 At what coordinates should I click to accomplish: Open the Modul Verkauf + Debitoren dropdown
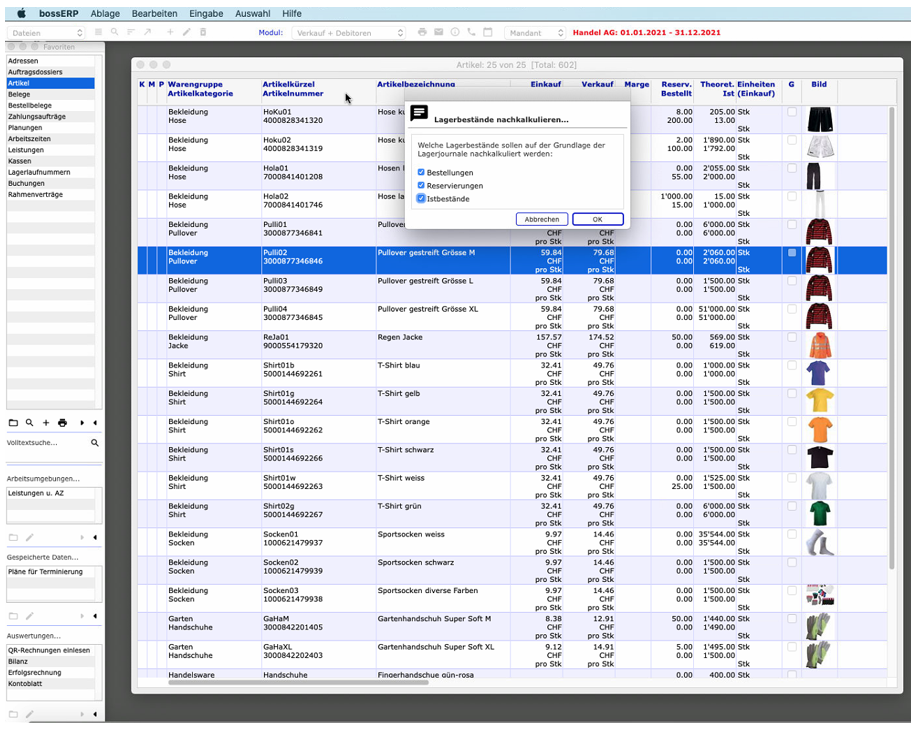(x=350, y=33)
